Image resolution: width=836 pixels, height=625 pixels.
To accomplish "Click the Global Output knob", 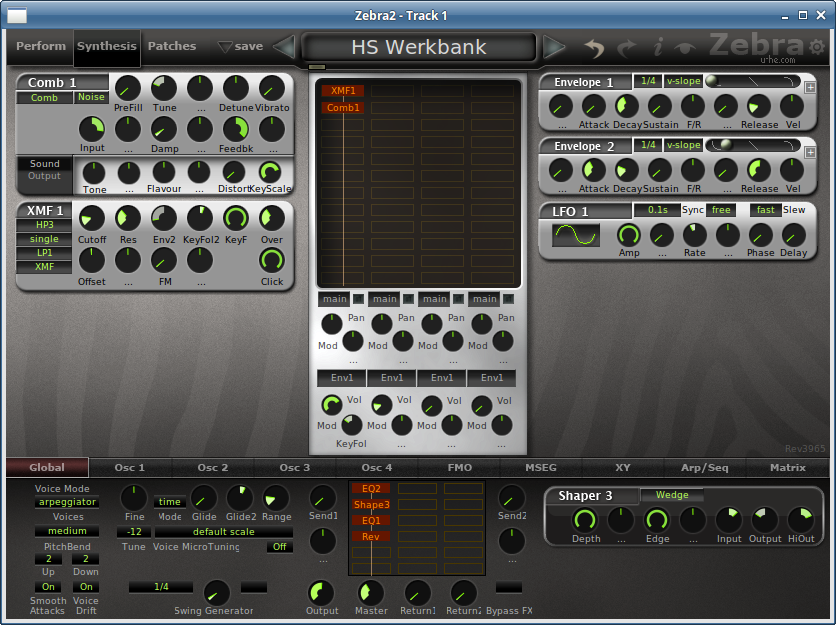I will 321,592.
